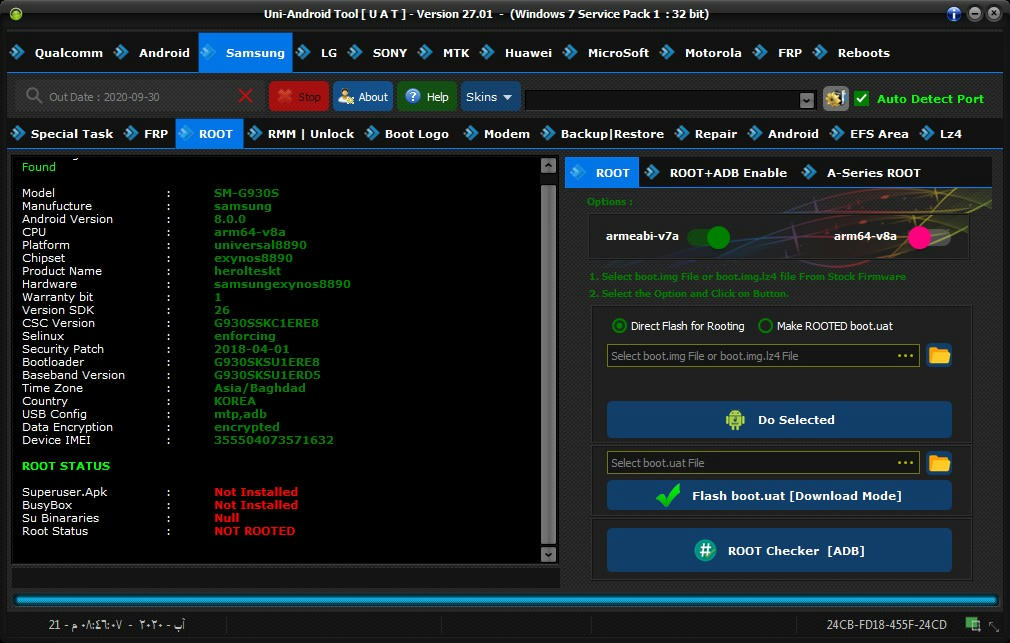Click the network status icon in status bar
The image size is (1010, 643).
[x=972, y=625]
